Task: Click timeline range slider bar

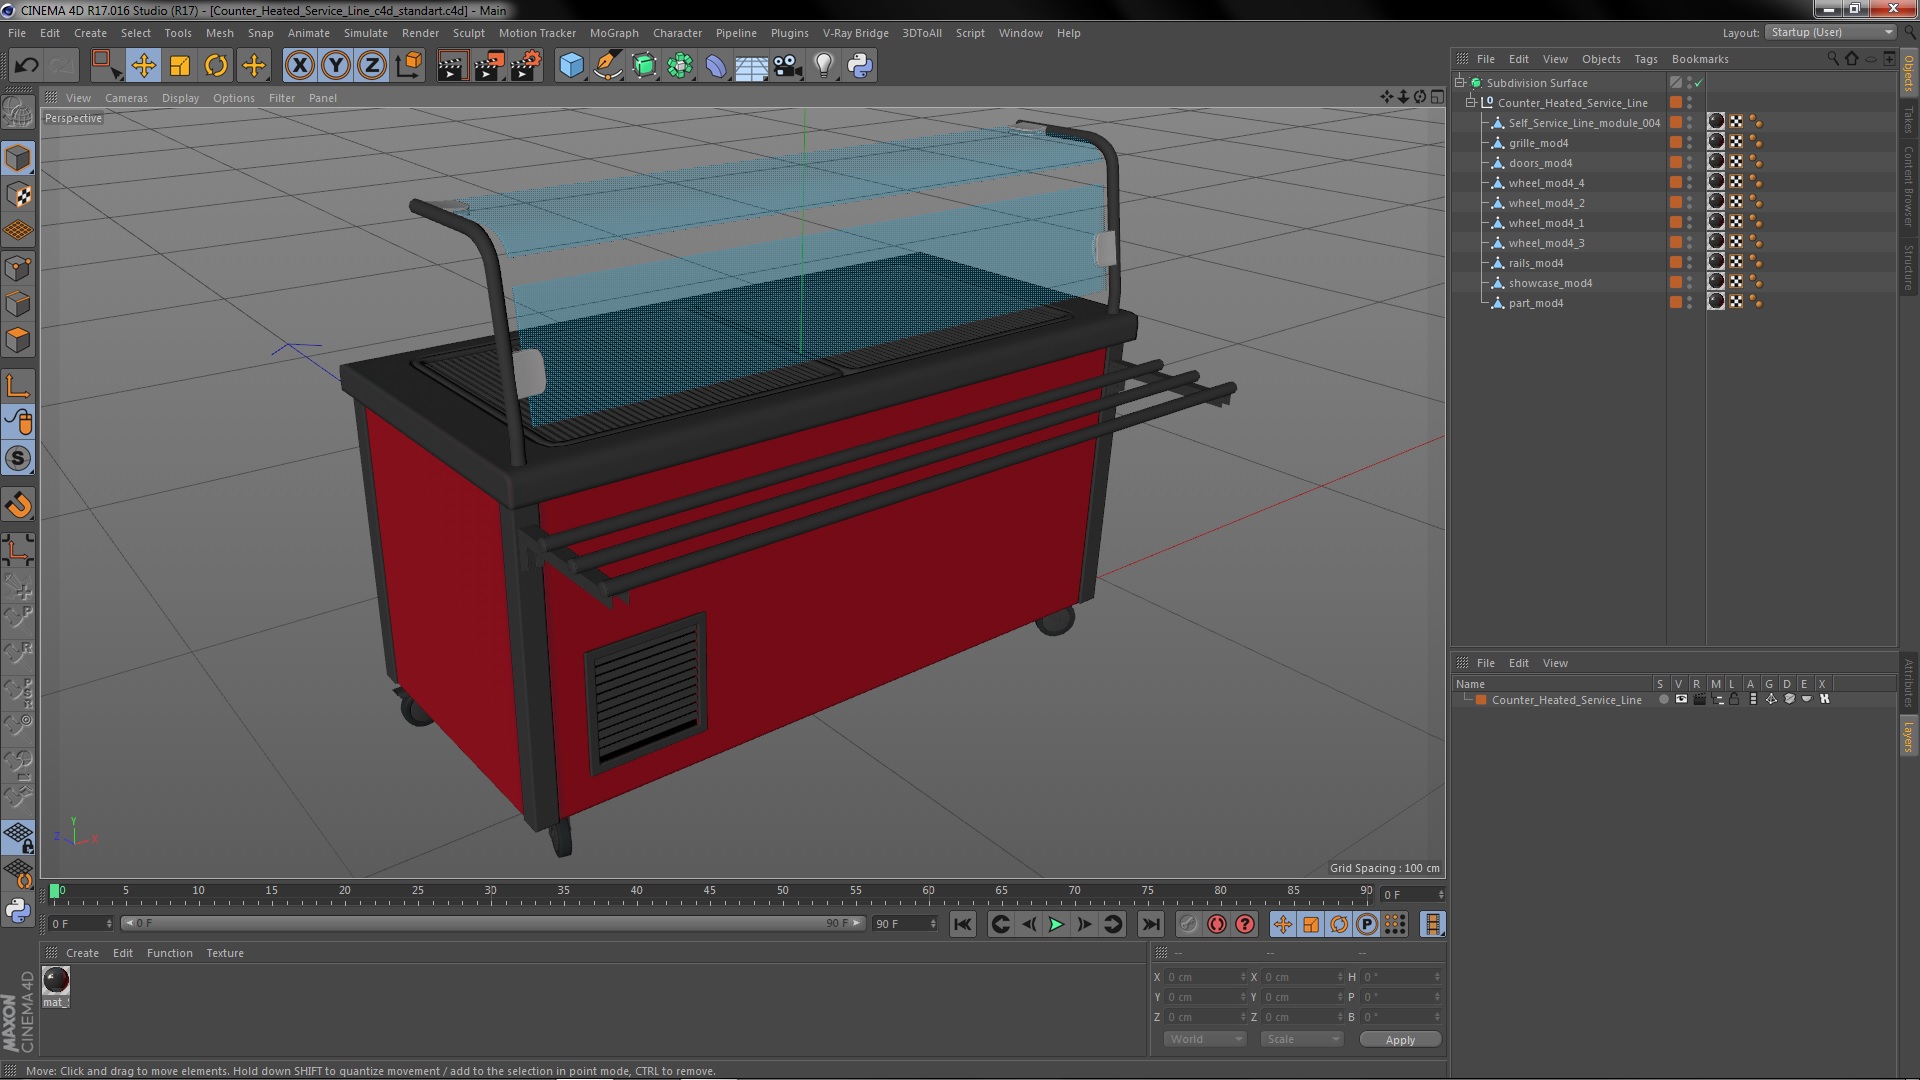Action: tap(493, 924)
